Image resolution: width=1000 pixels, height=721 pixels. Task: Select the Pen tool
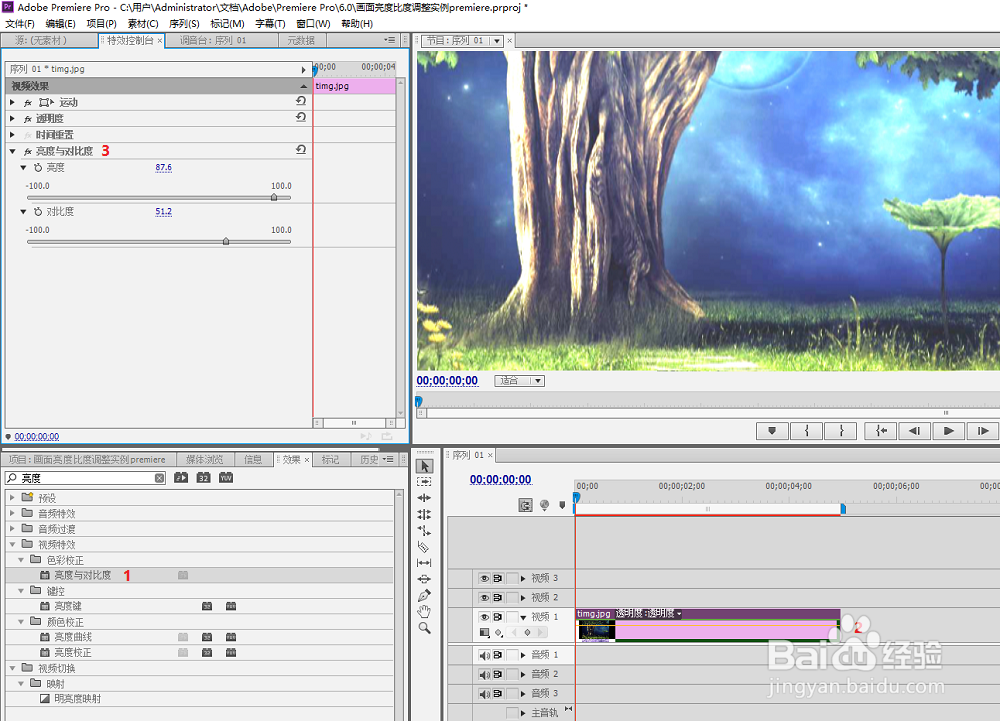(x=424, y=595)
